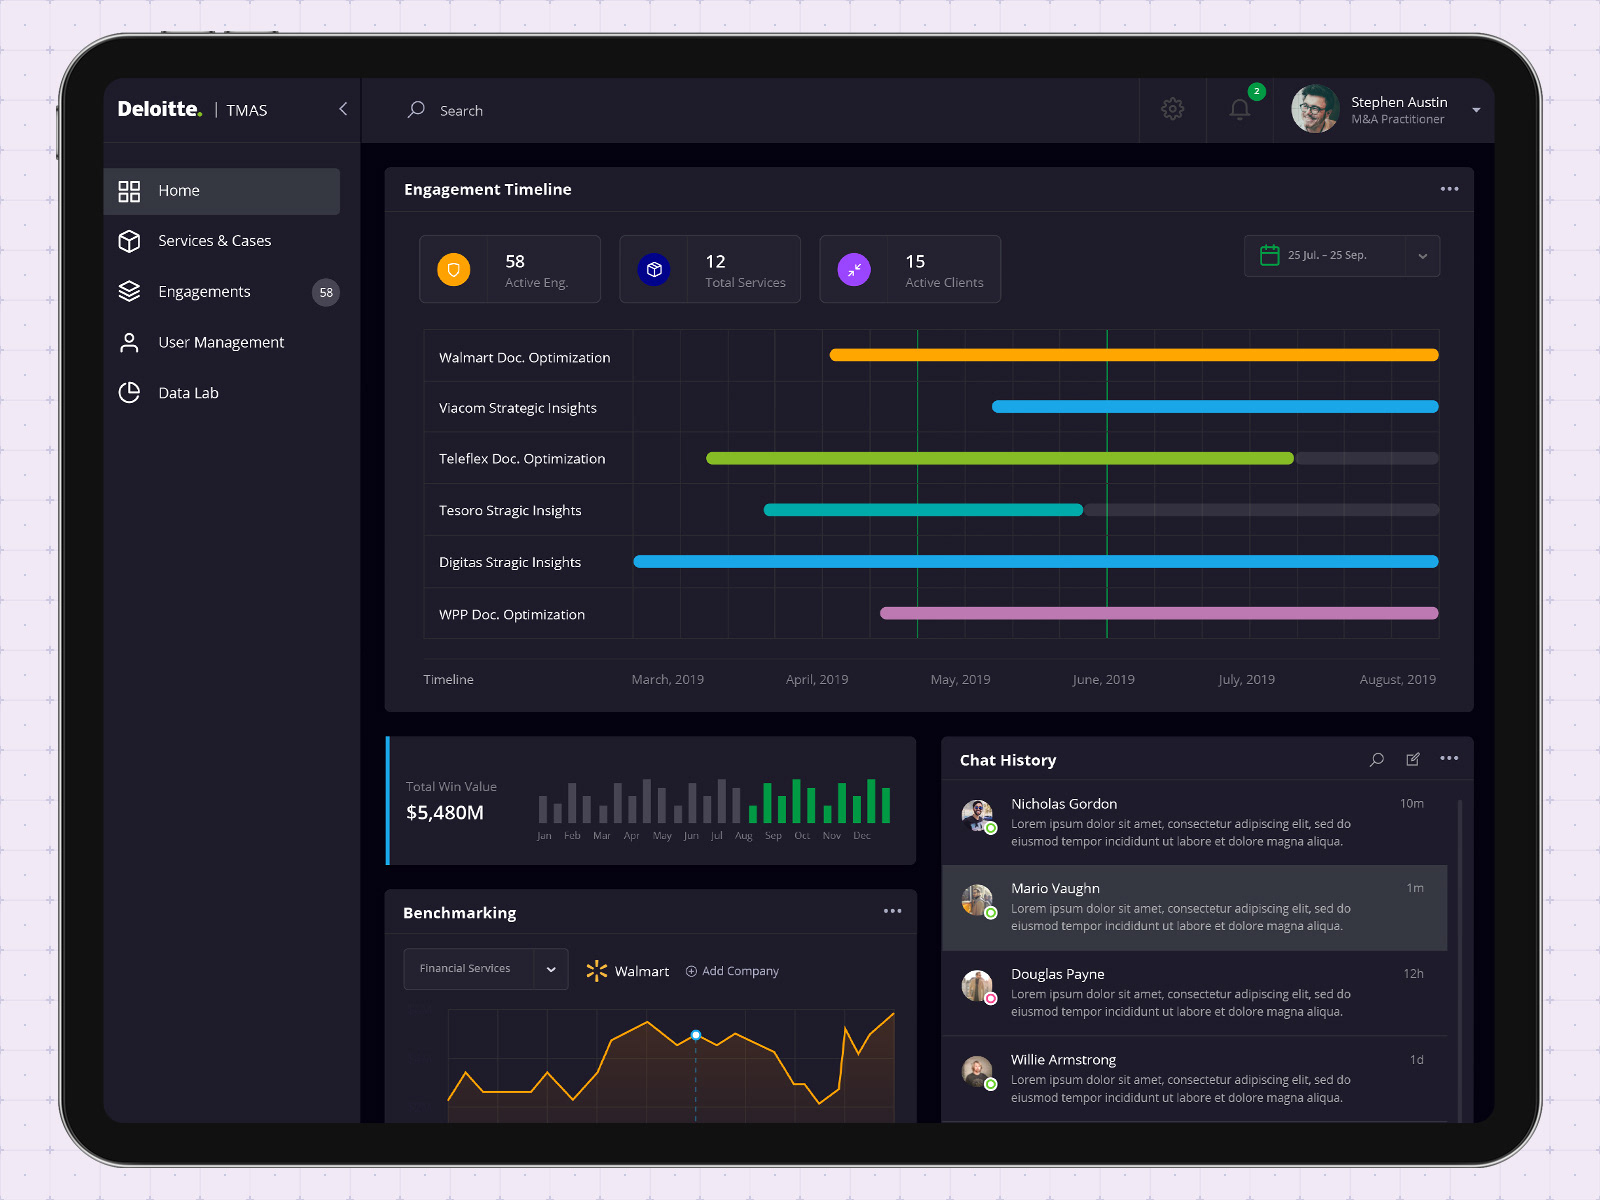Open Nicholas Gordon chat message
Image resolution: width=1600 pixels, height=1200 pixels.
click(1195, 822)
